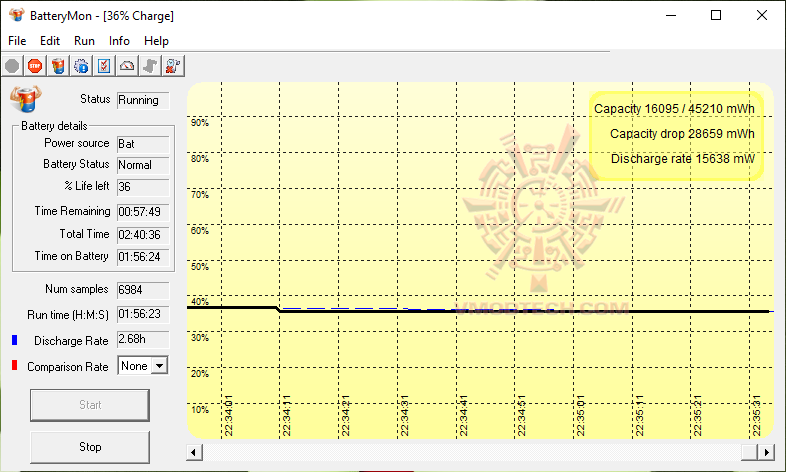Click the gear with blue info badge icon

[x=81, y=66]
